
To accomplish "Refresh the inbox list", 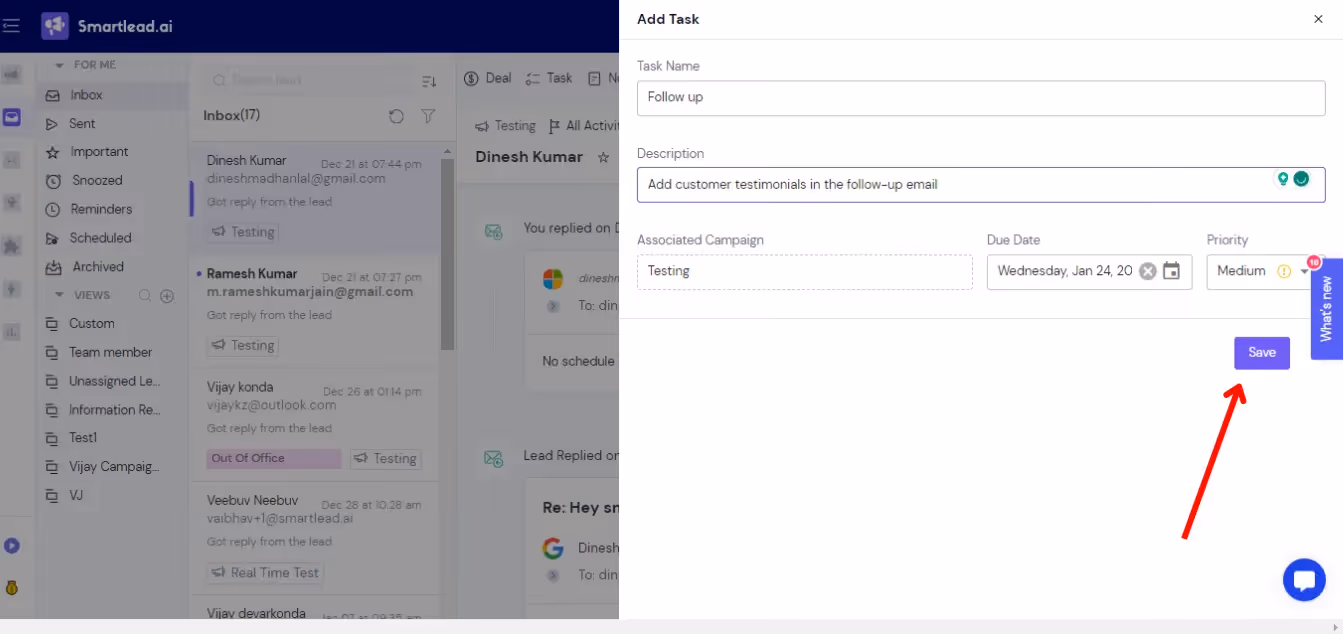I will click(x=396, y=116).
